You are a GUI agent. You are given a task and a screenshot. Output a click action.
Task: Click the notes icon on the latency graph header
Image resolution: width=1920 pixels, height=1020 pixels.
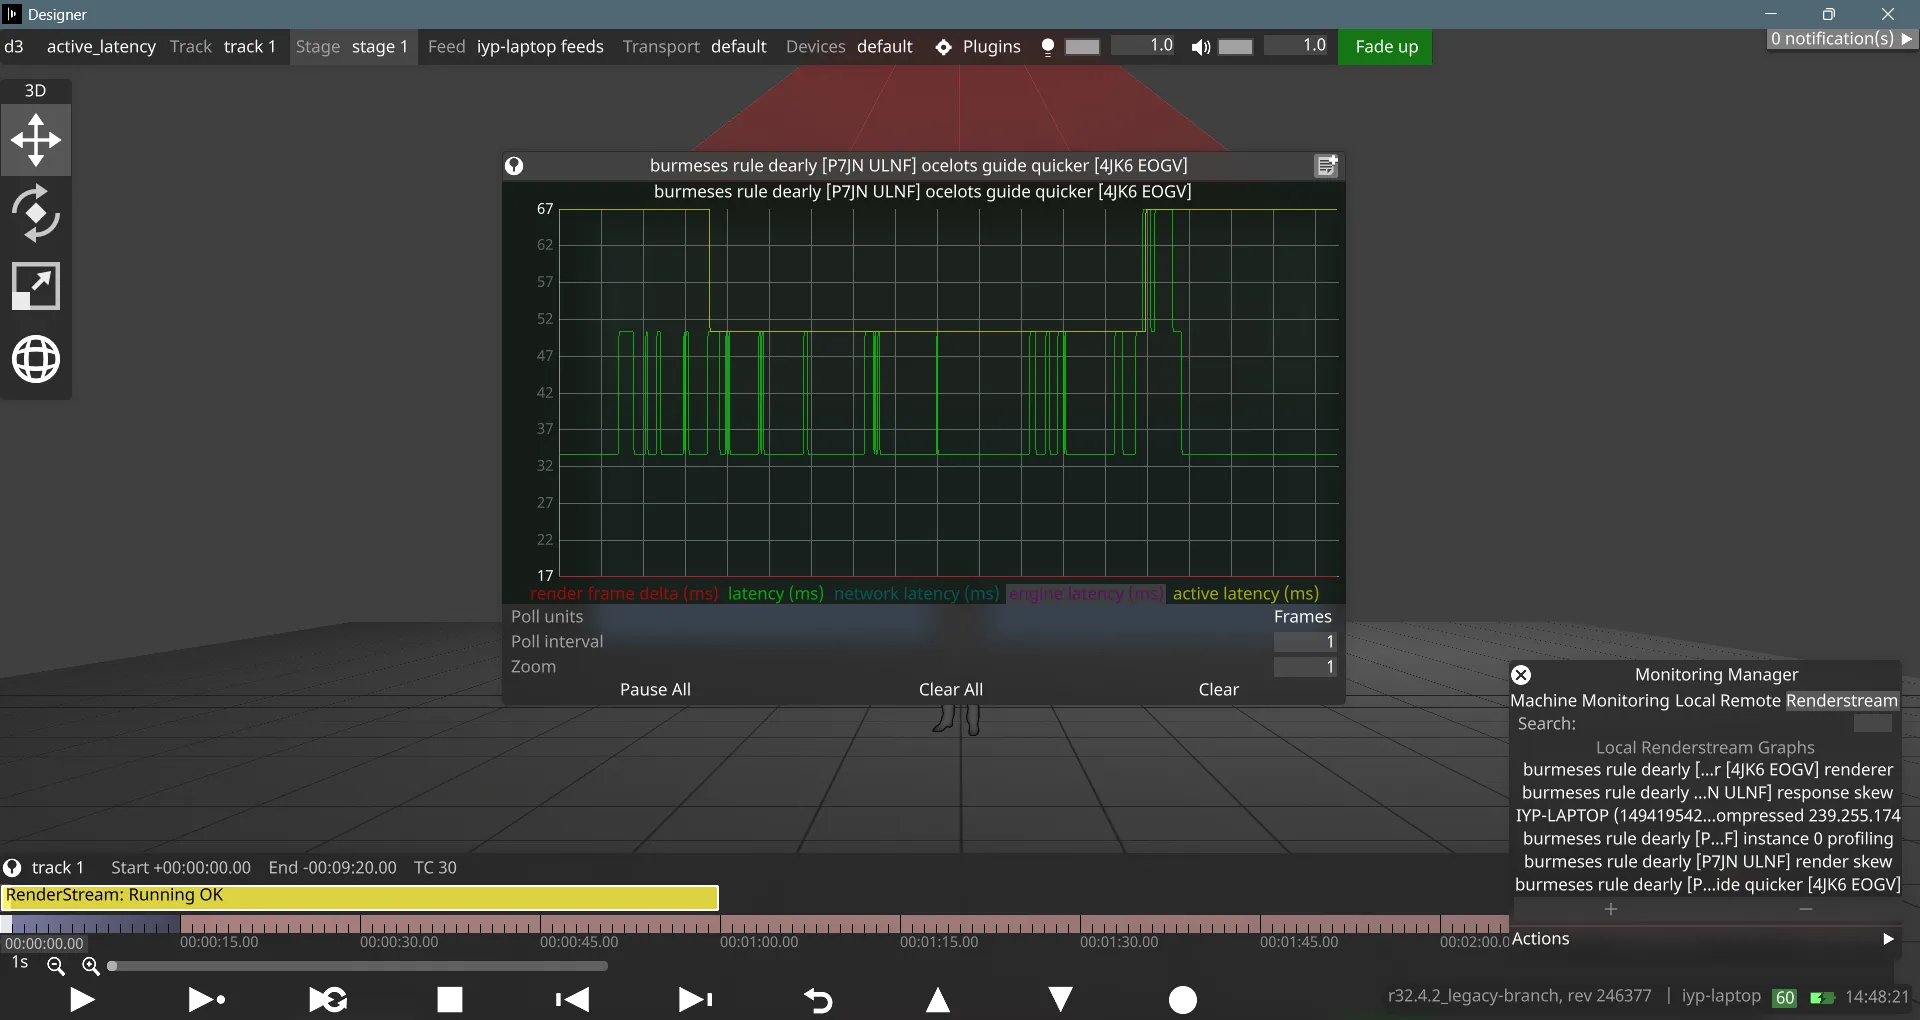1326,165
